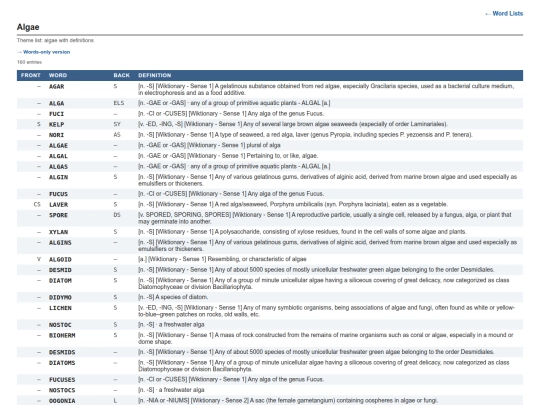This screenshot has height=405, width=540.
Task: Click the Y front hook for ALGOID
Action: [39, 260]
